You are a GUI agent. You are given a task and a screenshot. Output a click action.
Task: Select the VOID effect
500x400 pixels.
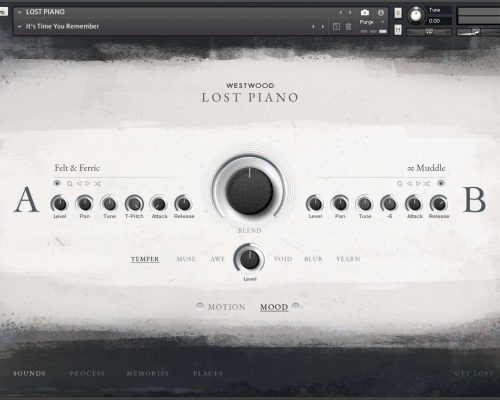coord(283,259)
